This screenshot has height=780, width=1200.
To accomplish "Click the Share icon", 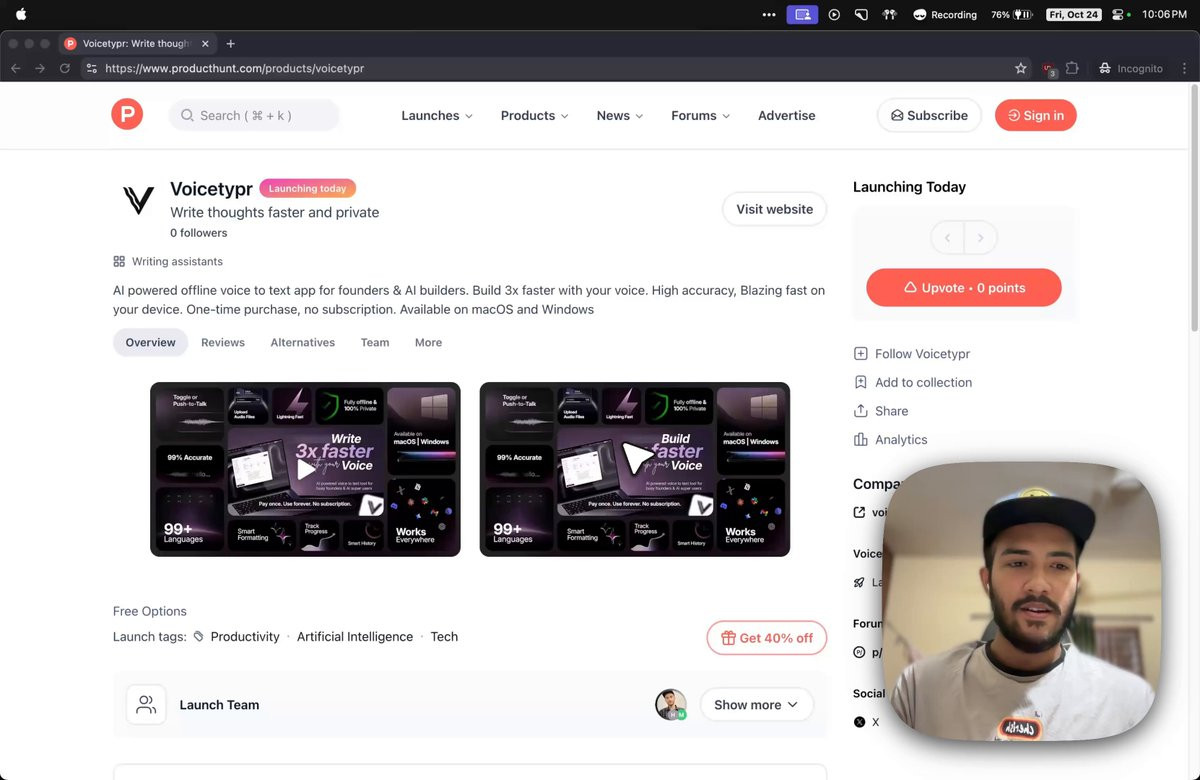I will pyautogui.click(x=860, y=411).
